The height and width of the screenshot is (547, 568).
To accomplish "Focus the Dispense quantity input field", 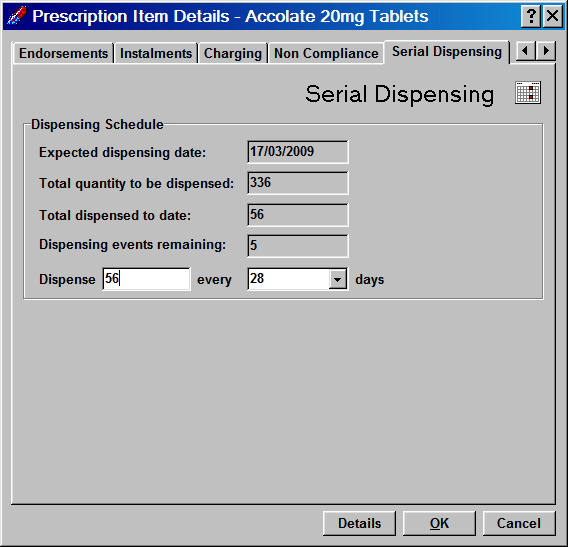I will coord(146,279).
